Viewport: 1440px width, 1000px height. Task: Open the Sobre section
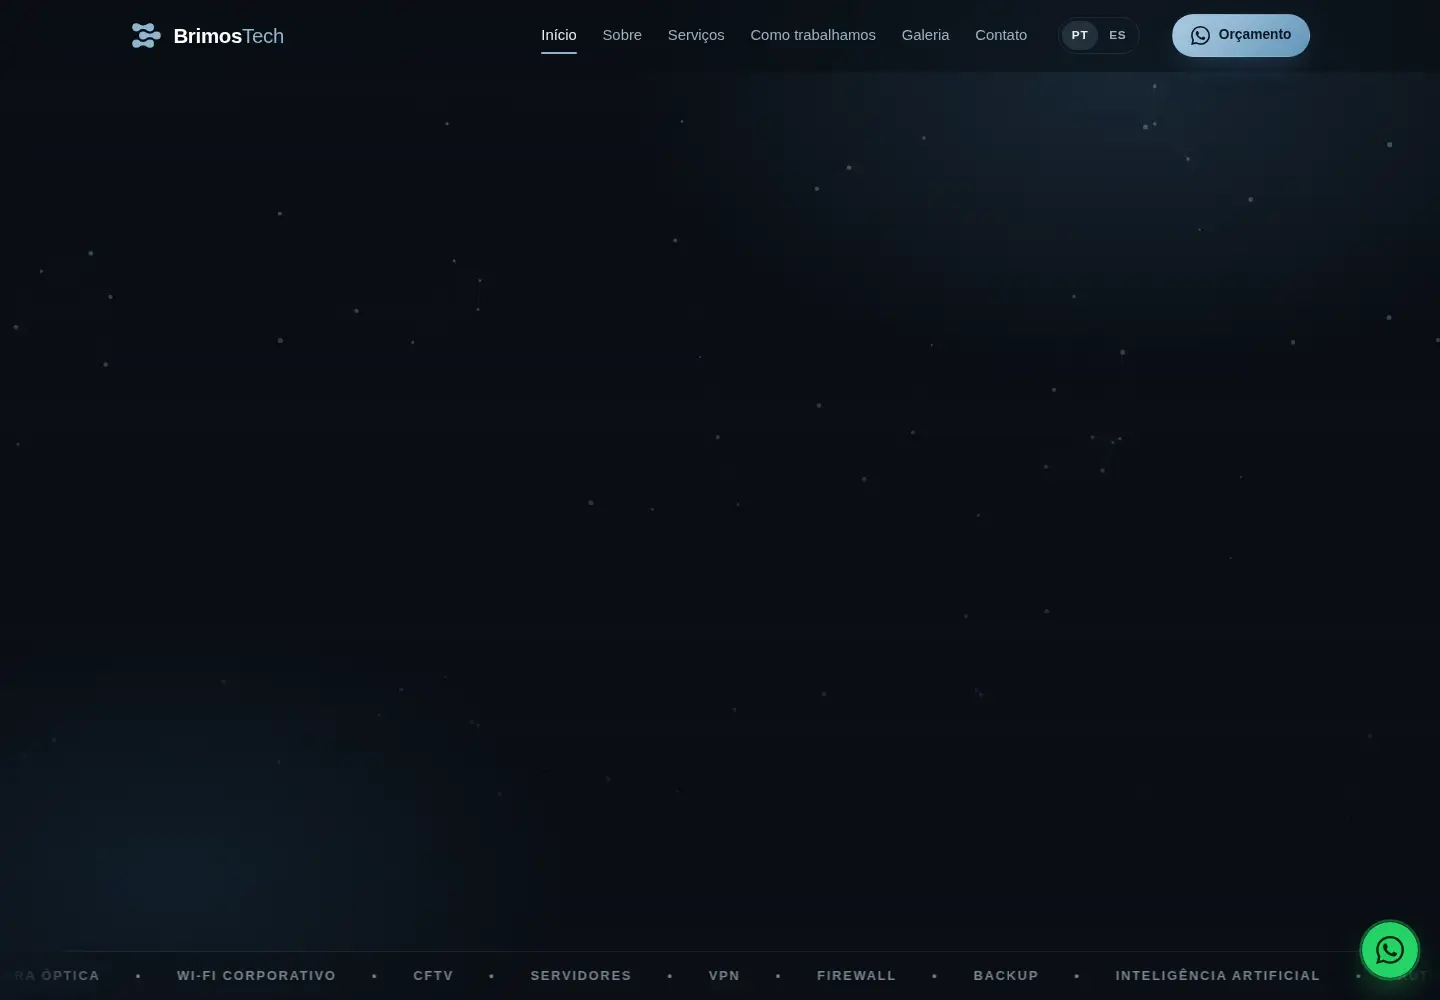click(622, 35)
